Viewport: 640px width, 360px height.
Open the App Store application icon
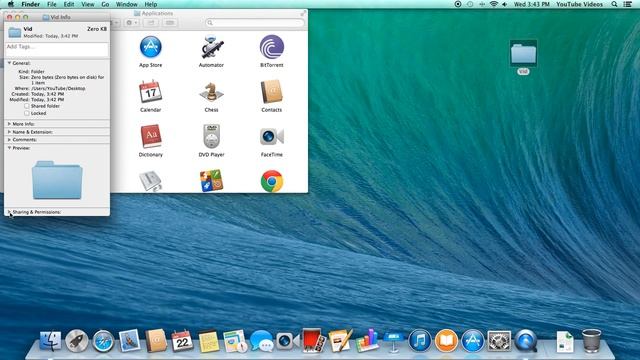click(151, 47)
